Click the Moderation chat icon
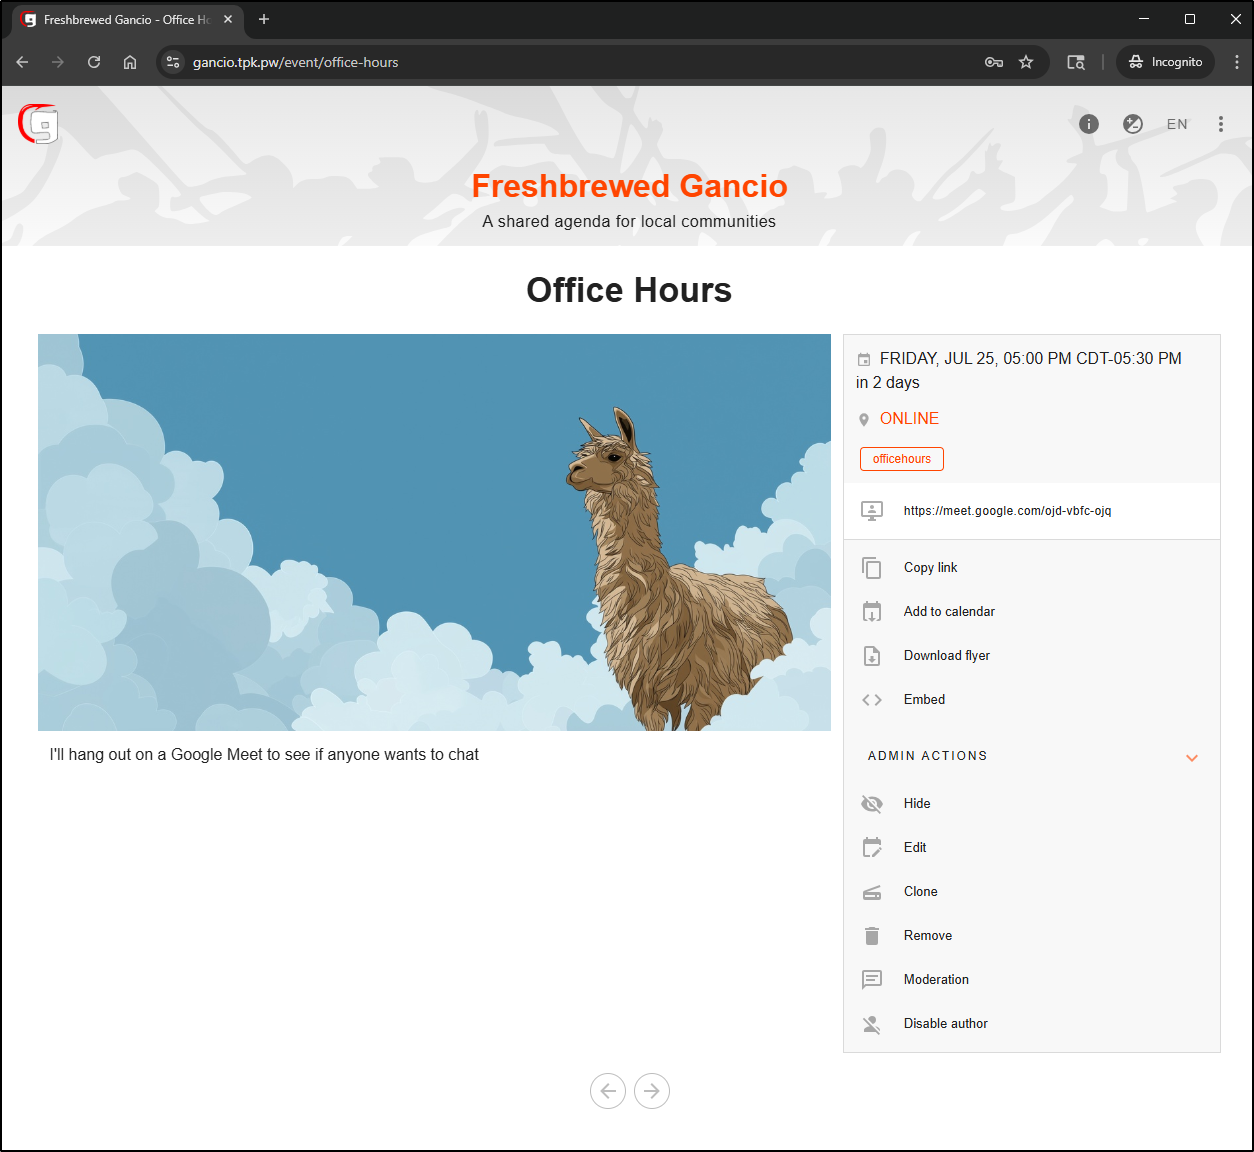 pos(872,980)
